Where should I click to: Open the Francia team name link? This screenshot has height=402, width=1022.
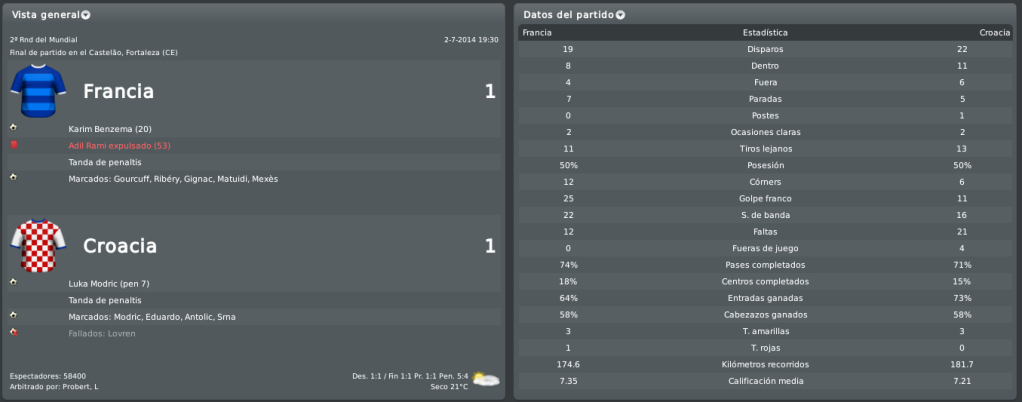pyautogui.click(x=119, y=92)
